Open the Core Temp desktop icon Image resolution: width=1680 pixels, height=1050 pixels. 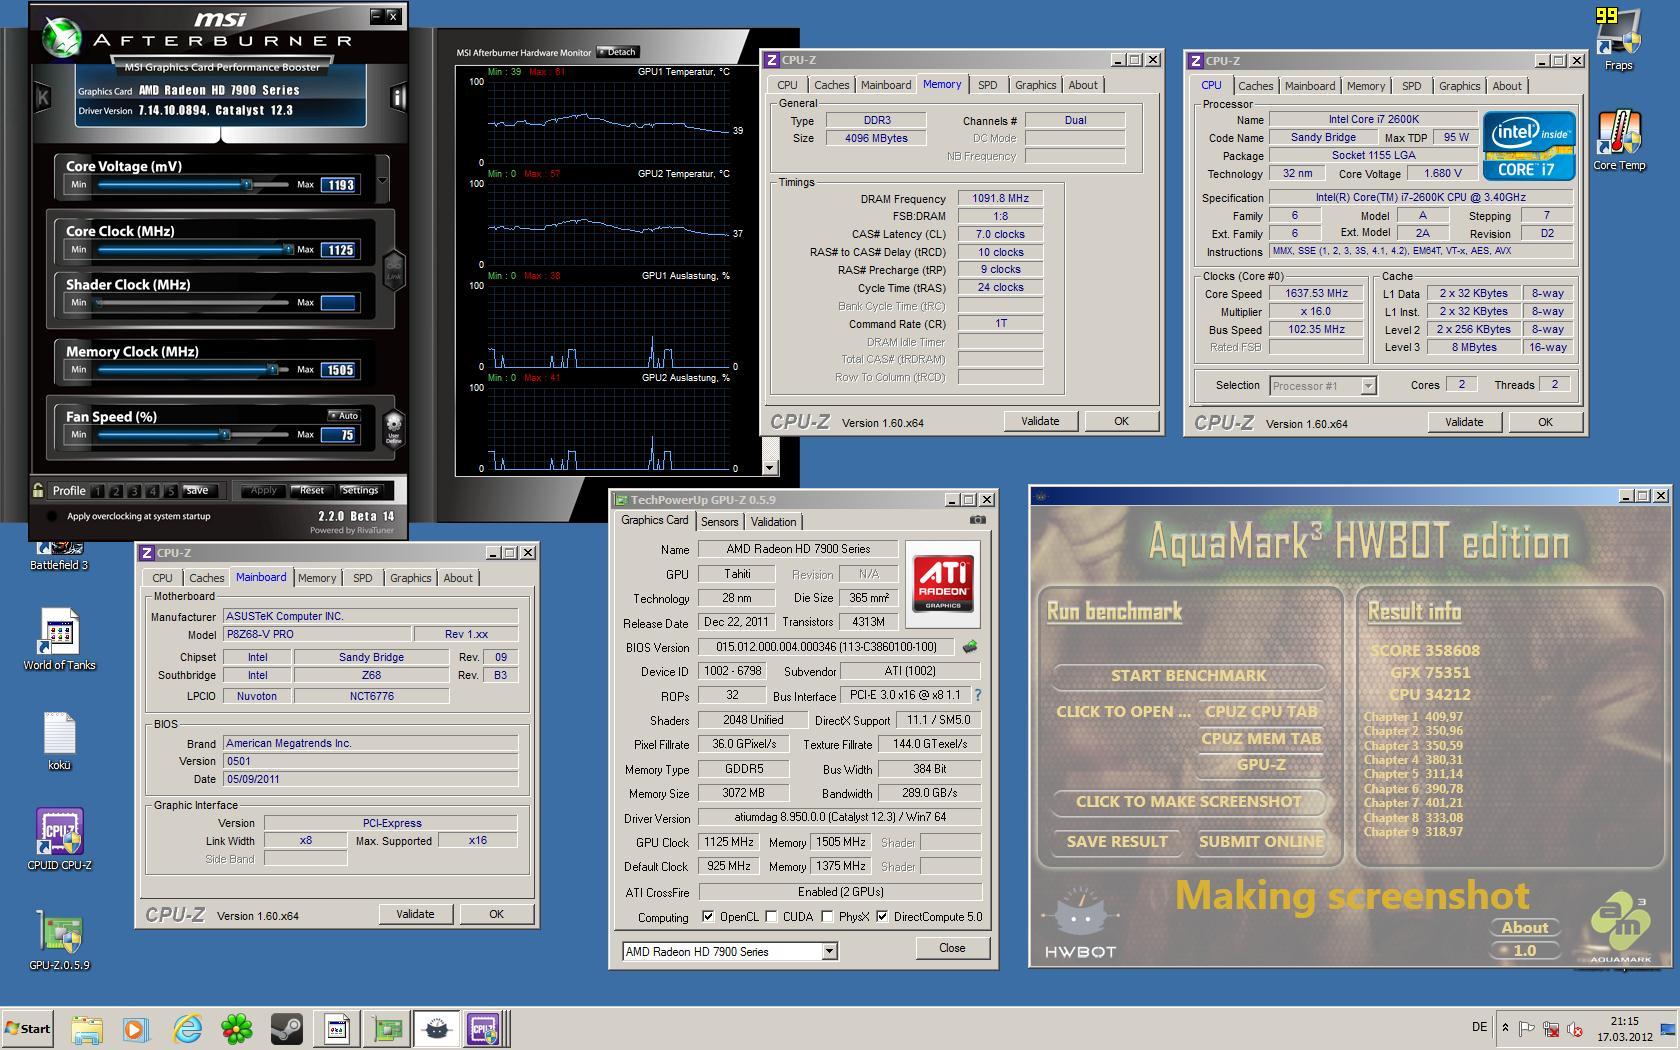tap(1619, 141)
